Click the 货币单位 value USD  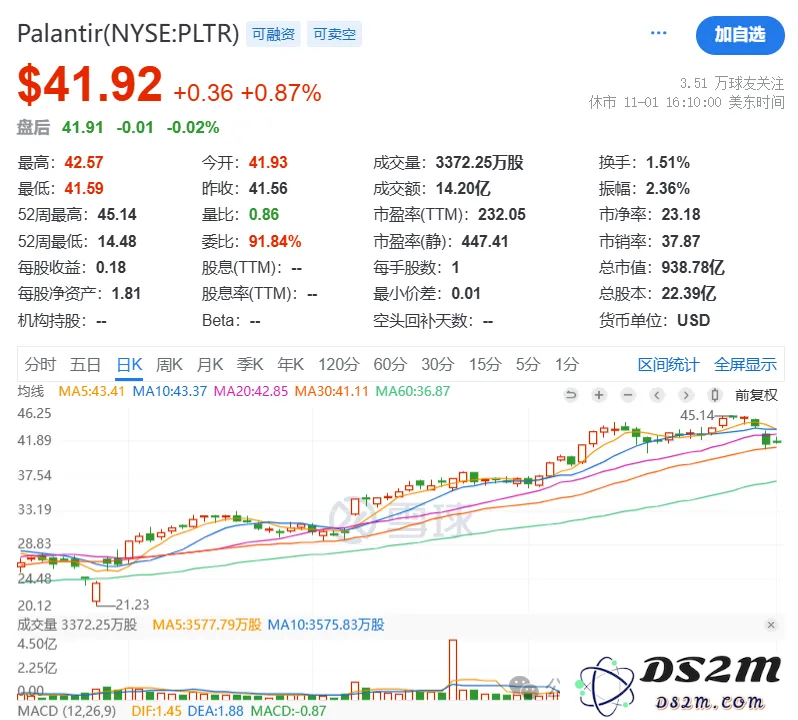[694, 320]
